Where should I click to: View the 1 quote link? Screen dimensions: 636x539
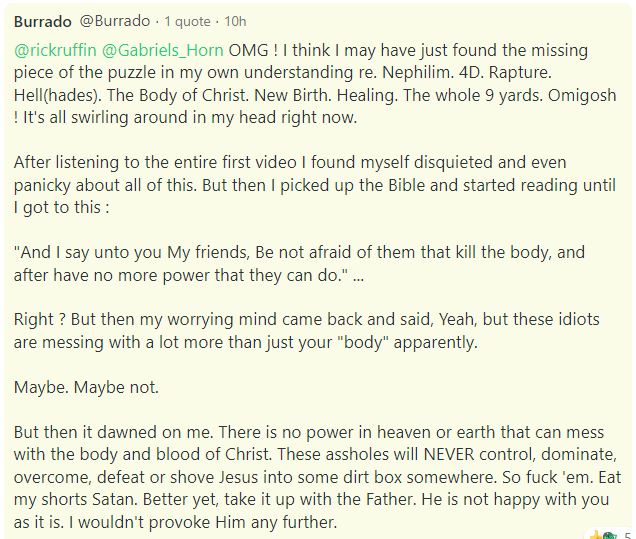(187, 21)
